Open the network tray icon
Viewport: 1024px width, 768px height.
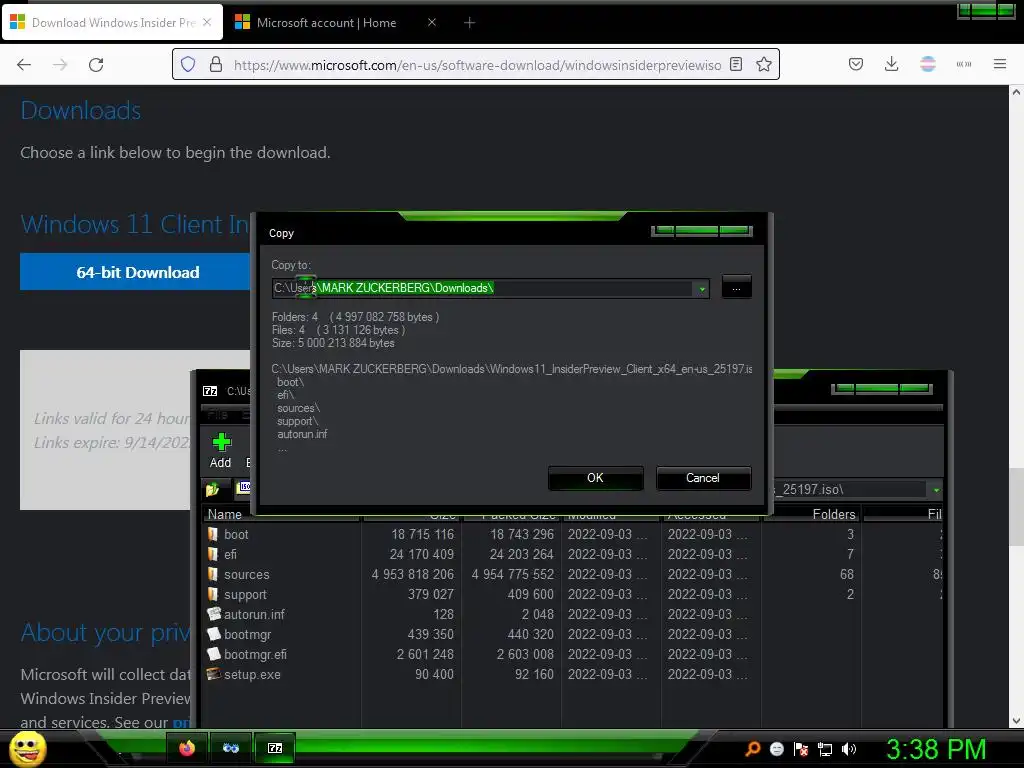click(x=825, y=749)
